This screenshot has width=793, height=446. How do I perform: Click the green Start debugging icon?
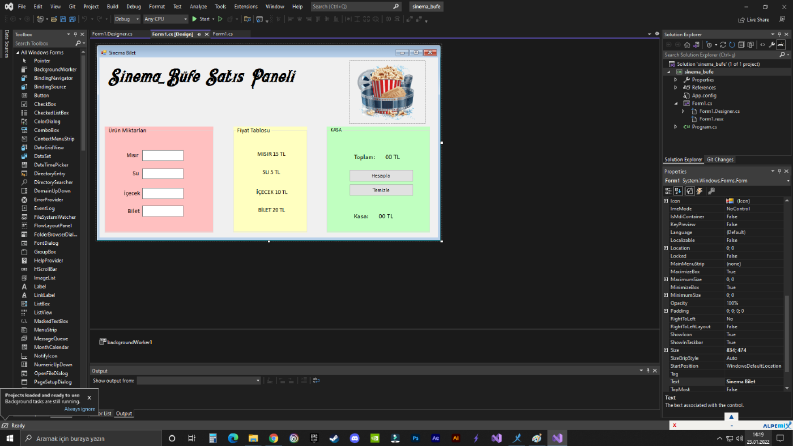[194, 19]
